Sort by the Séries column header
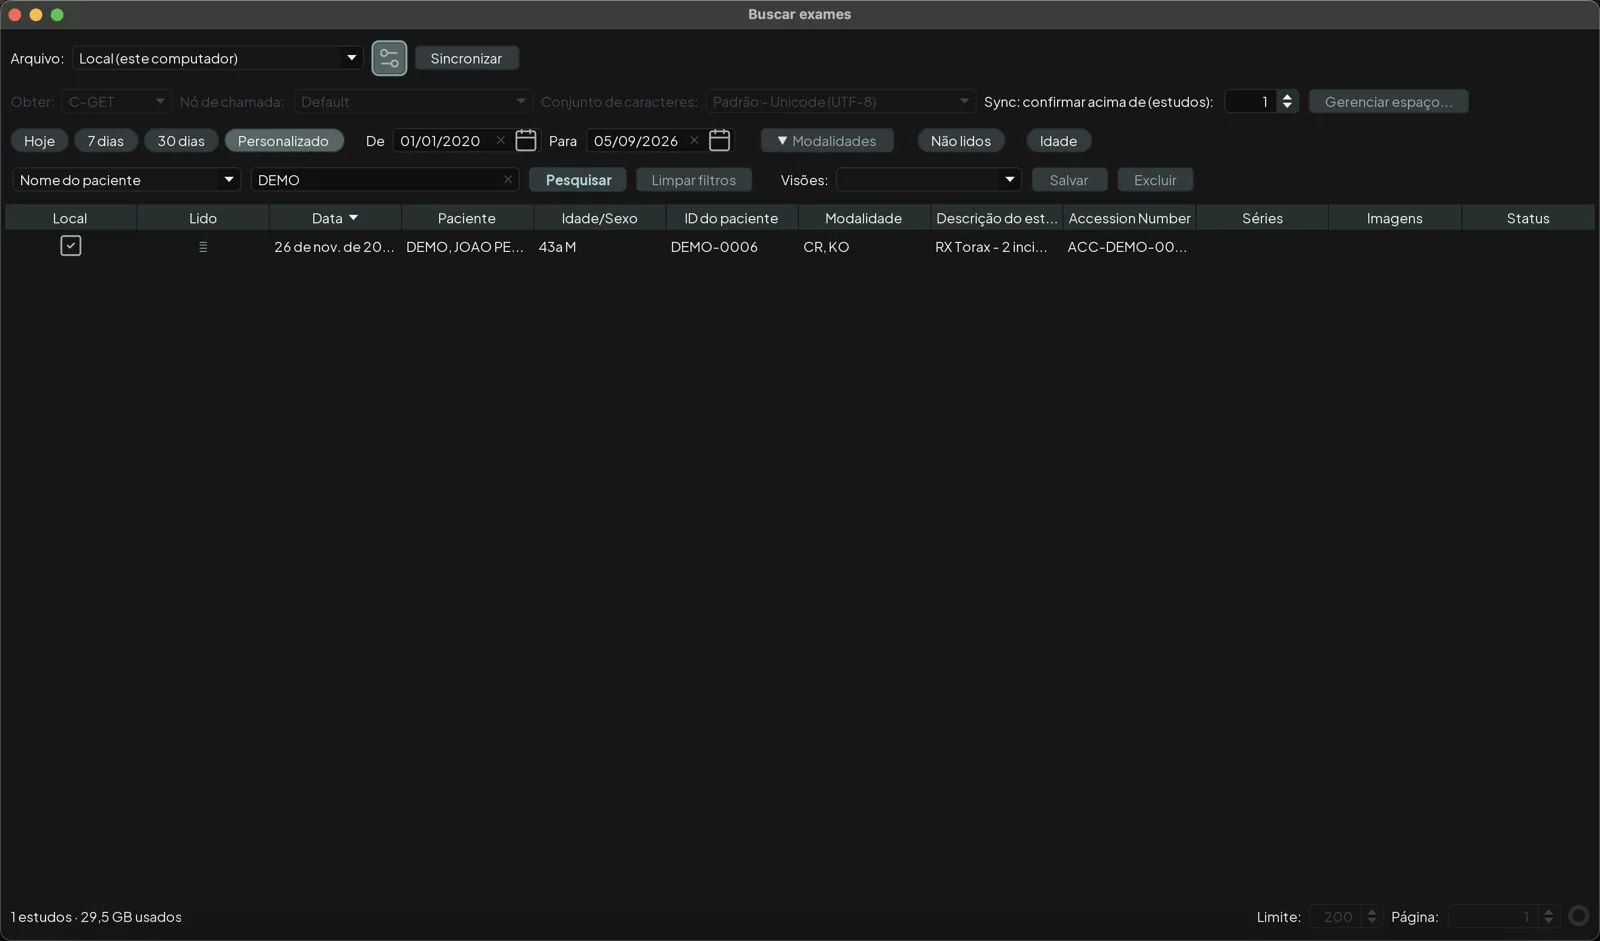This screenshot has width=1600, height=941. [1262, 218]
